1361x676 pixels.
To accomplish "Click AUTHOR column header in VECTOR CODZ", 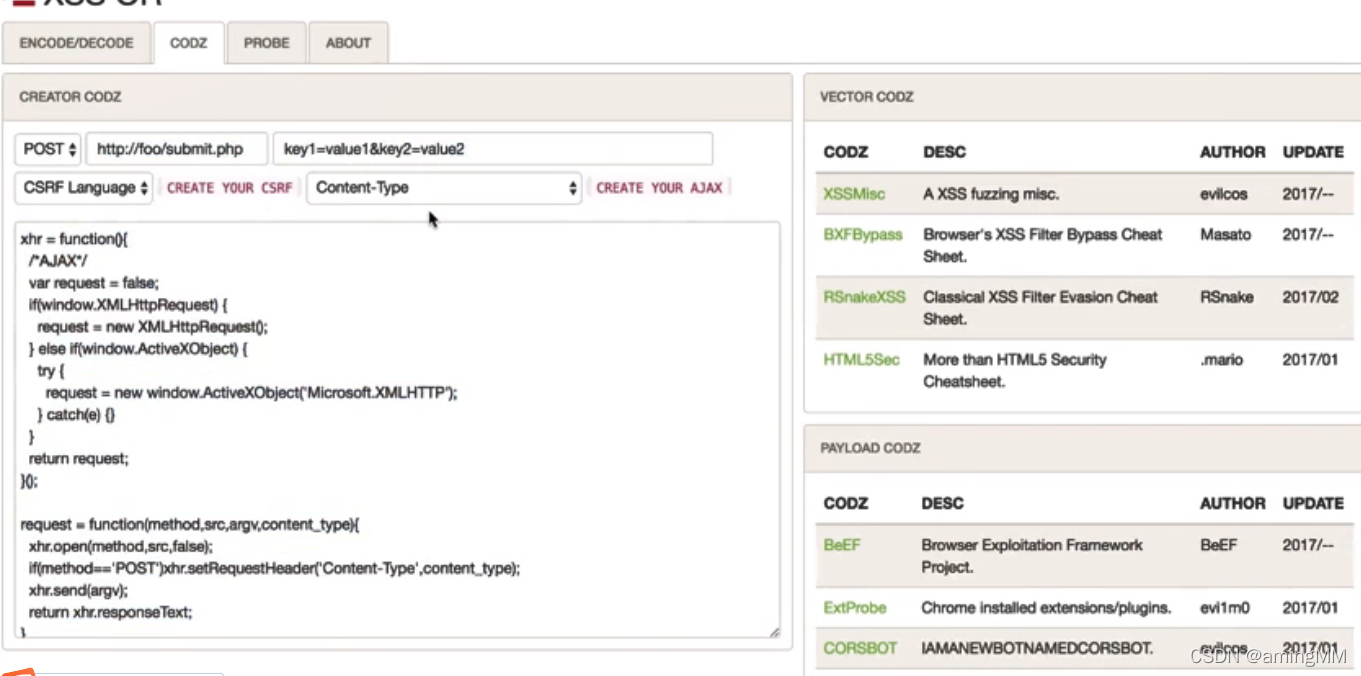I will coord(1232,152).
